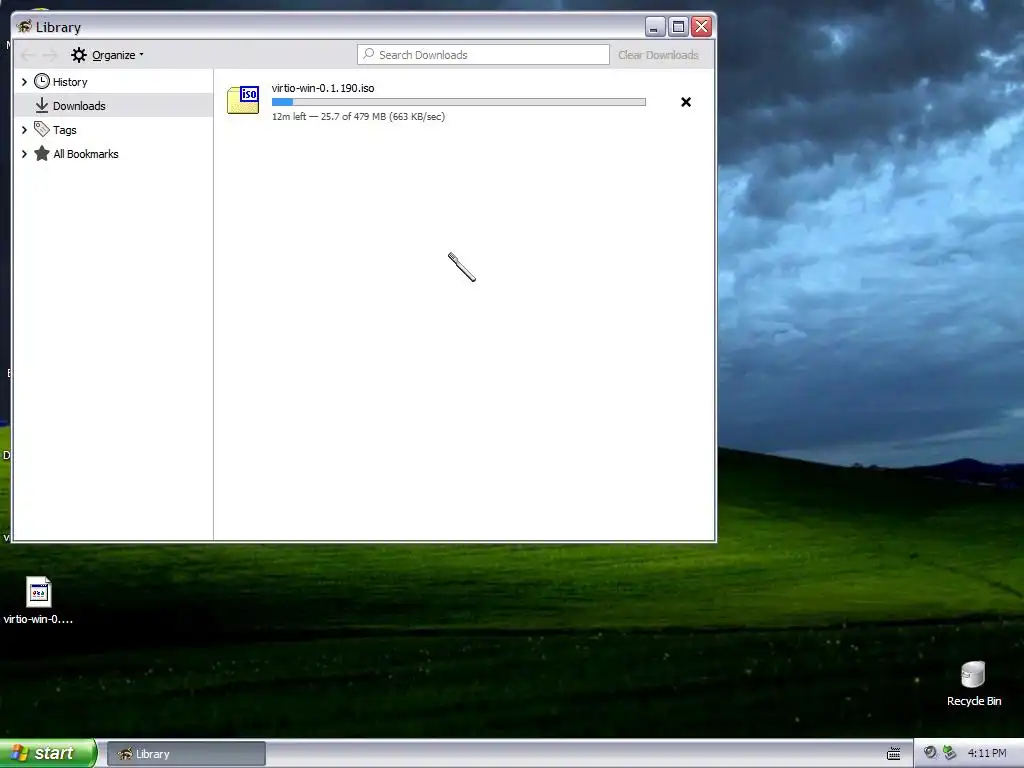1024x768 pixels.
Task: Click the magnifier icon in search box
Action: 369,54
